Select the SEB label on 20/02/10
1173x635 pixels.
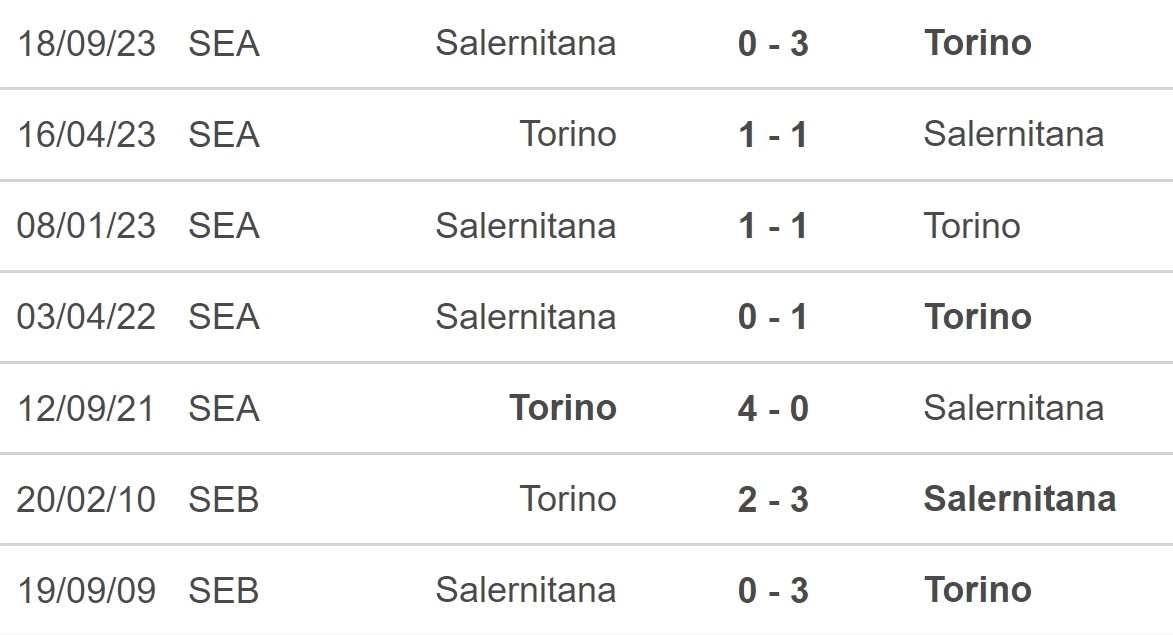224,500
